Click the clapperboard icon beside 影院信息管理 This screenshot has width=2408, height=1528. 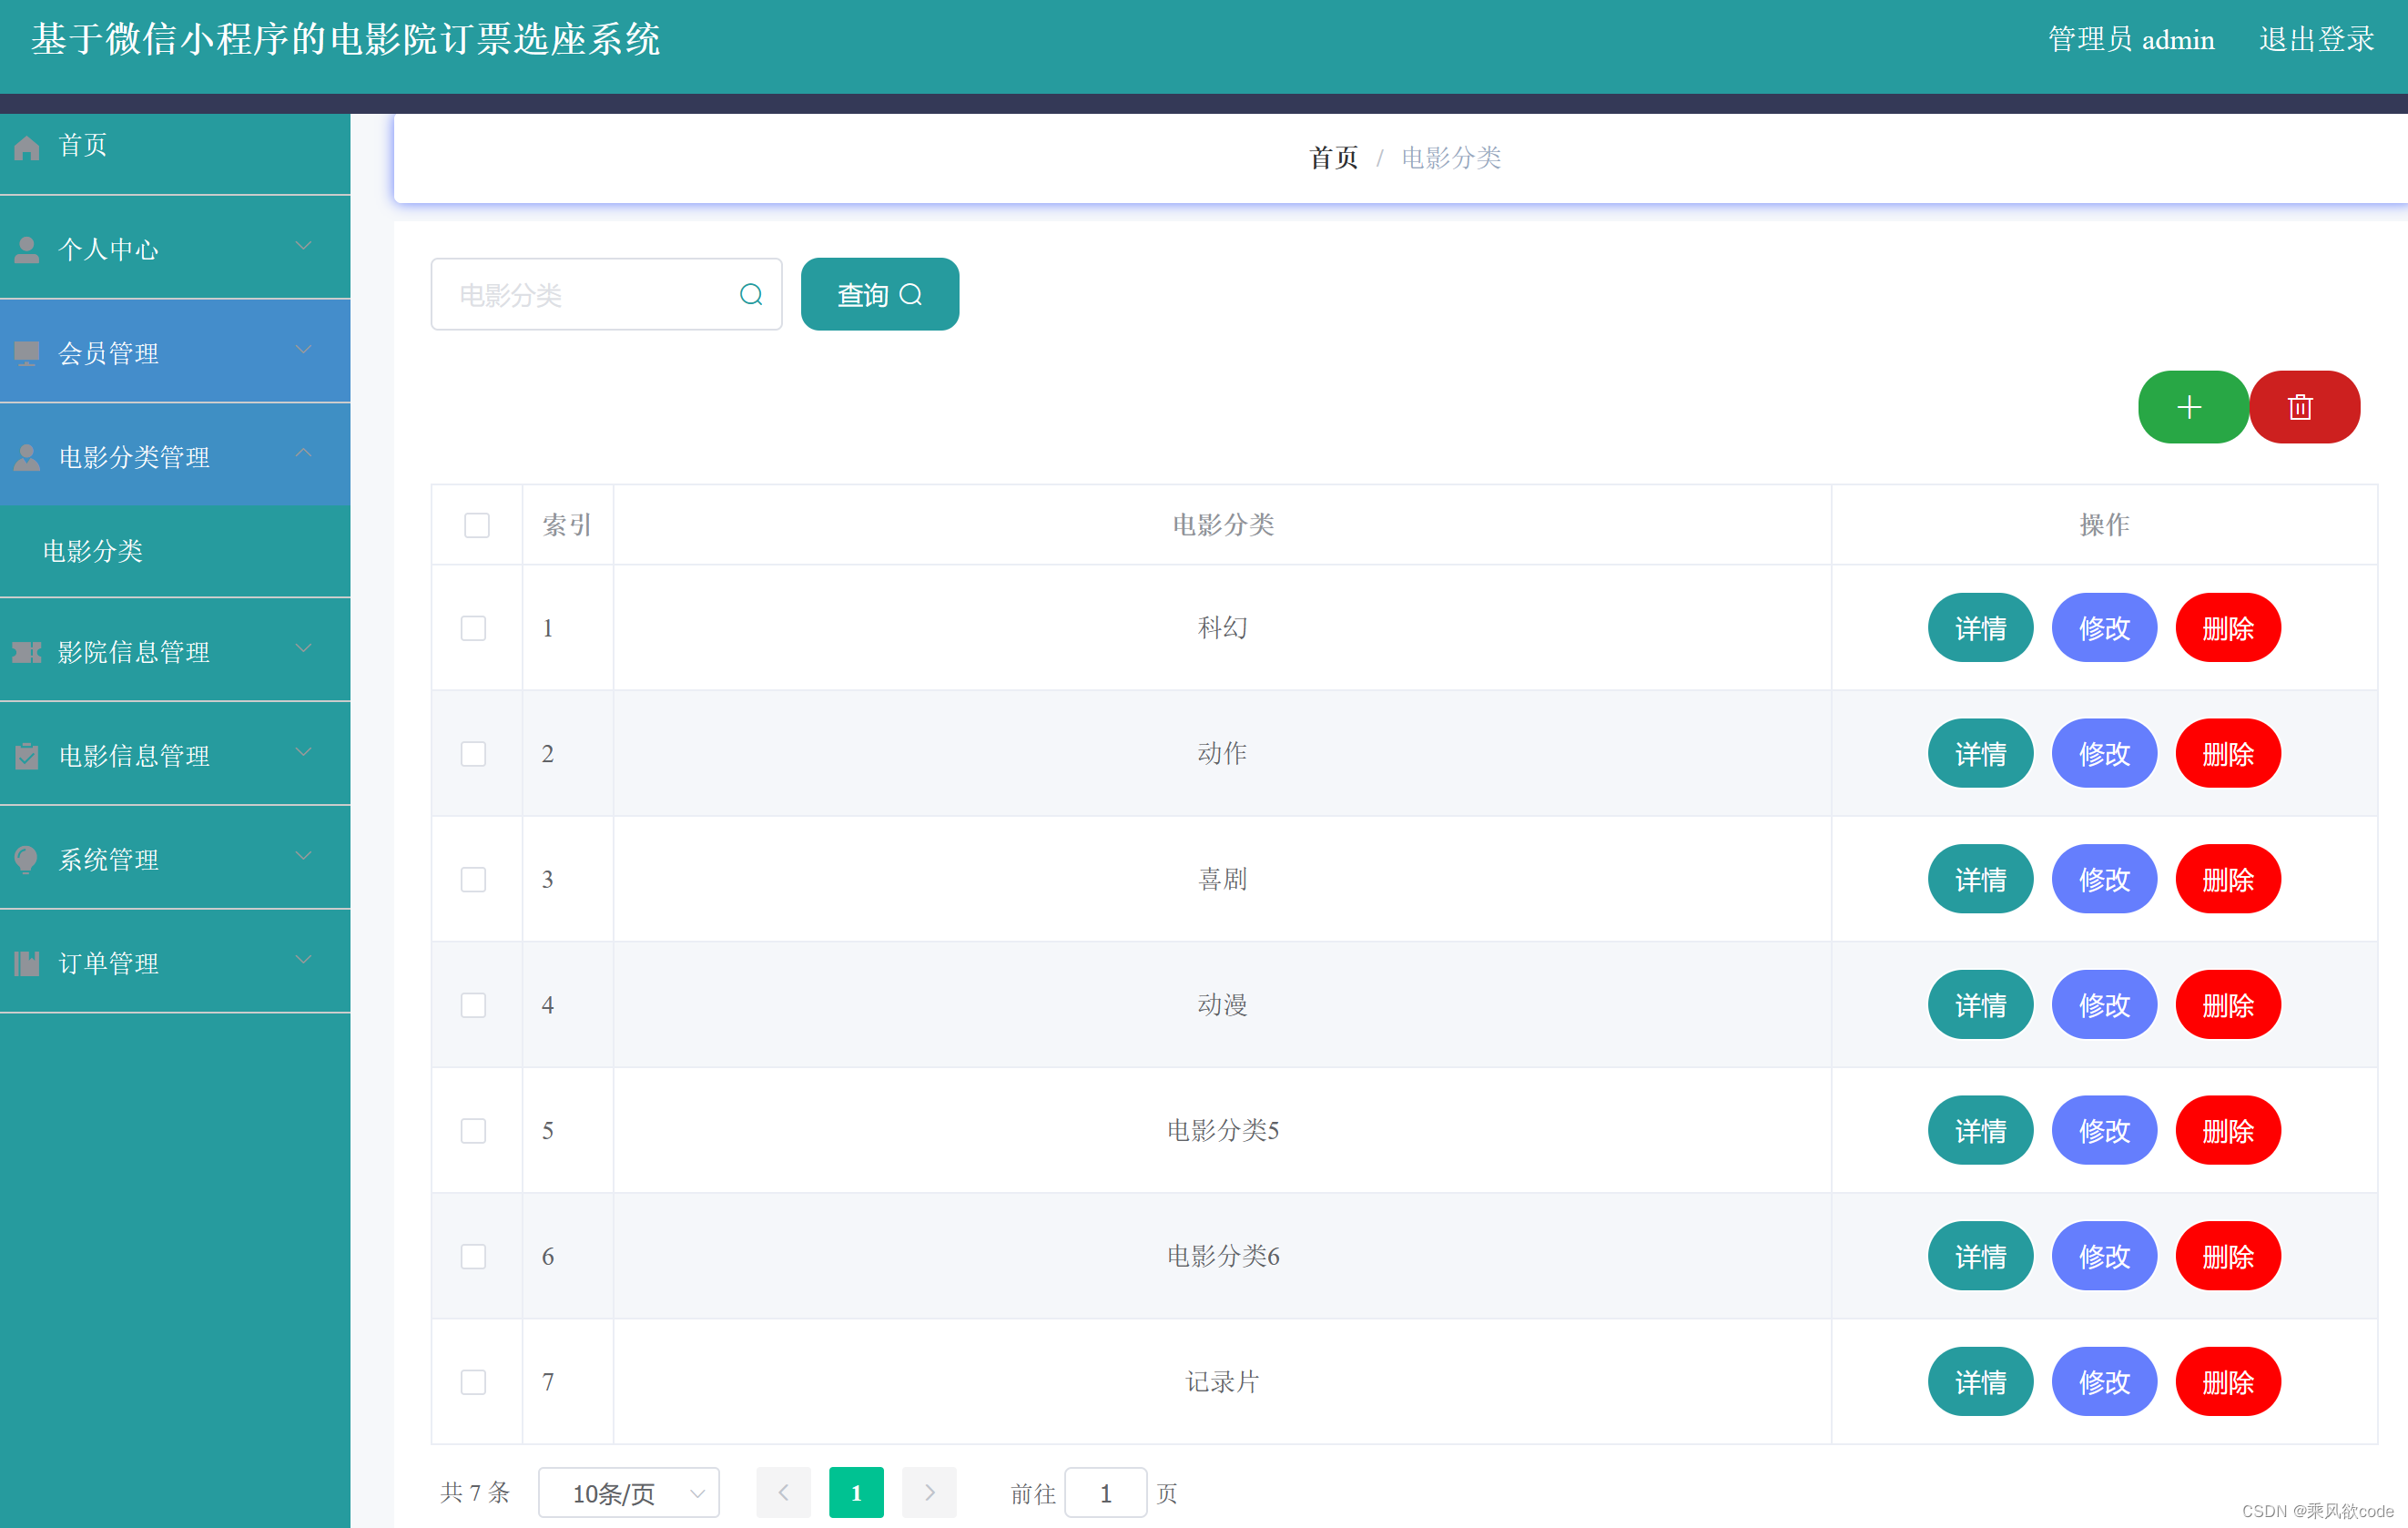[x=27, y=652]
